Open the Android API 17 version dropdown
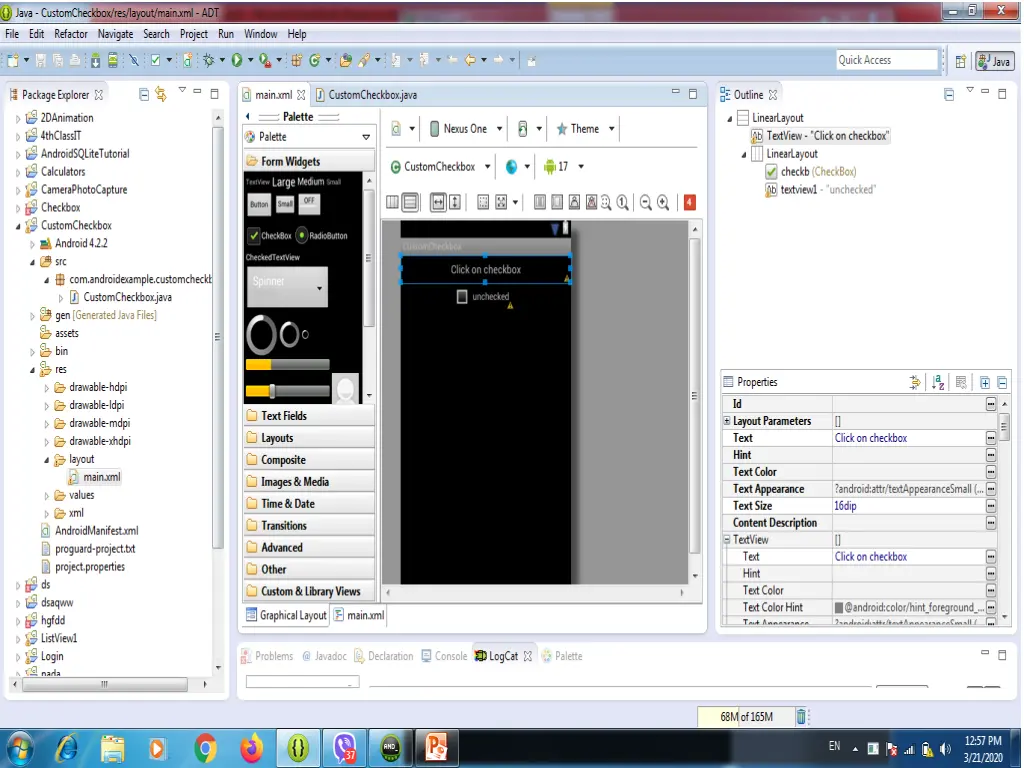Image resolution: width=1024 pixels, height=768 pixels. tap(563, 167)
